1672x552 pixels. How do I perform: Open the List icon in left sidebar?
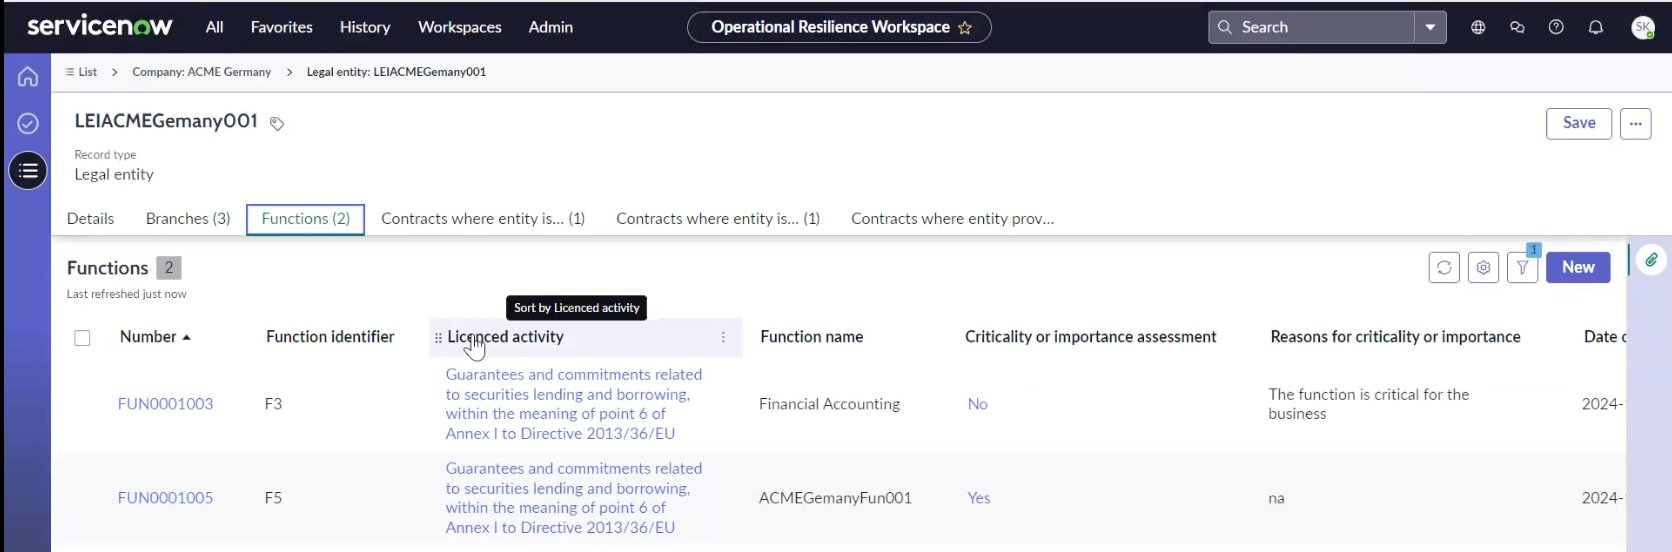tap(28, 171)
